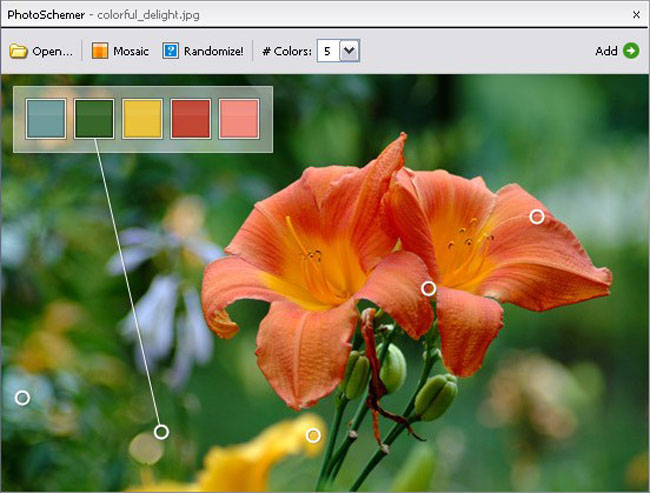Click the sample marker on the yellow flower
This screenshot has height=493, width=650.
tap(313, 435)
